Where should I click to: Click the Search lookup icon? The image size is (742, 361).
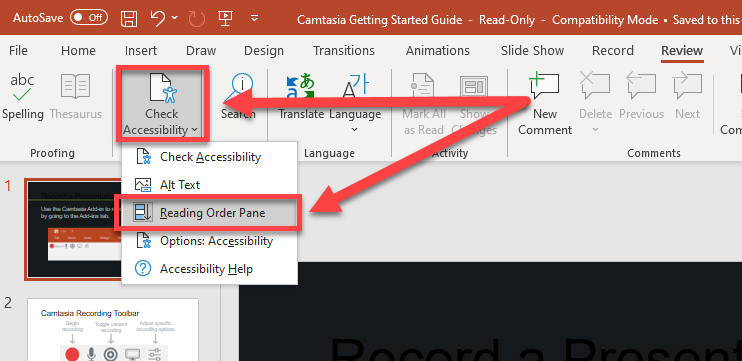click(x=238, y=97)
